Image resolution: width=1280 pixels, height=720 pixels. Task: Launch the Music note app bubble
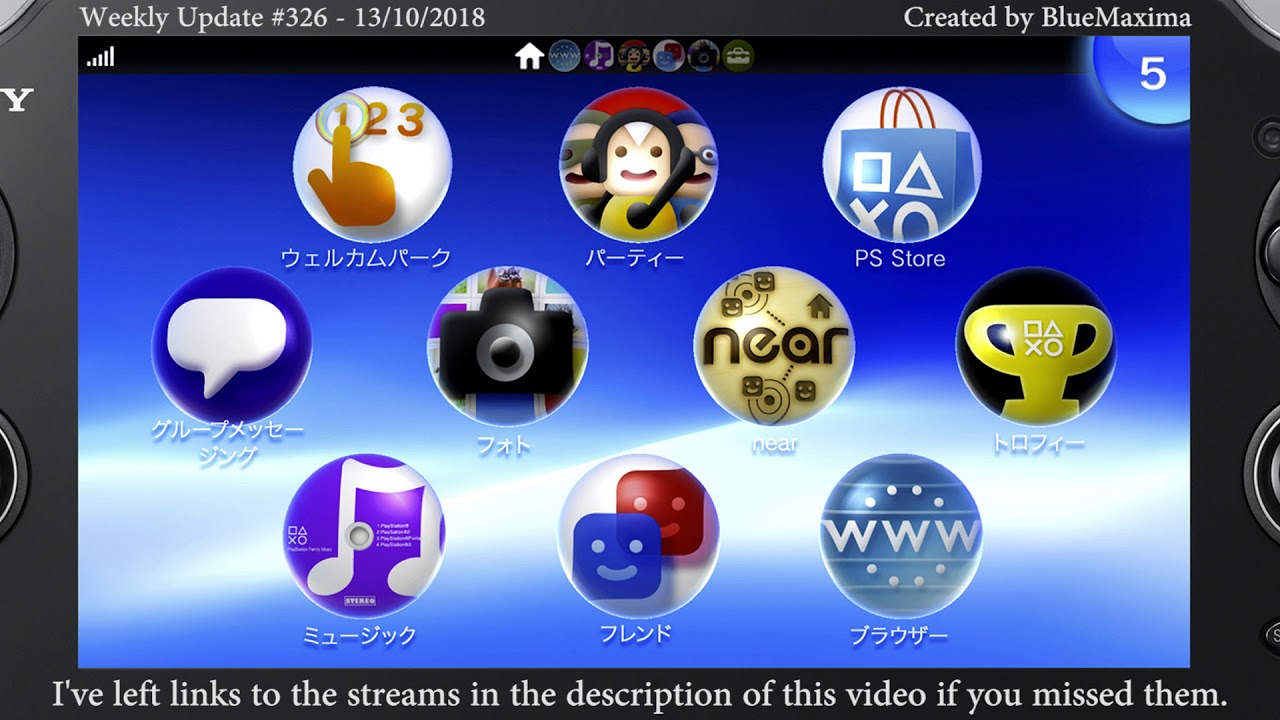pyautogui.click(x=365, y=536)
